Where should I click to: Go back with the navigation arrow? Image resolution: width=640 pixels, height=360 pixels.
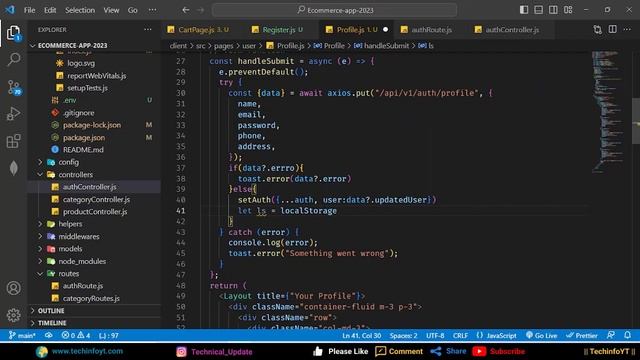pos(186,10)
